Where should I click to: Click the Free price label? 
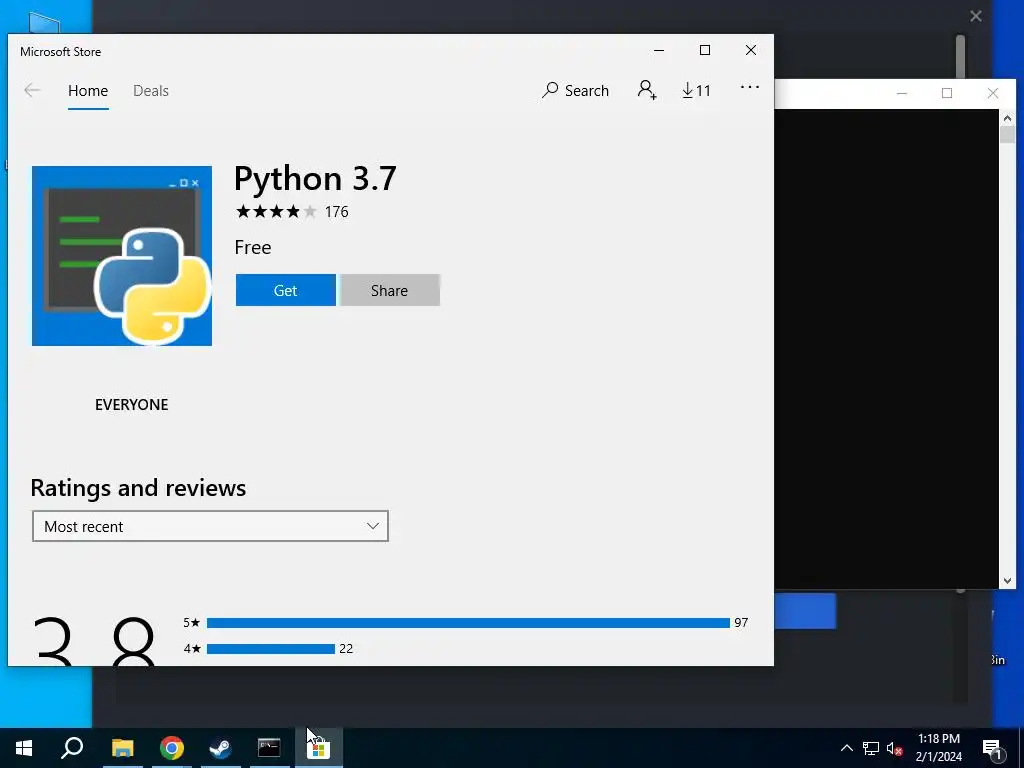coord(253,248)
